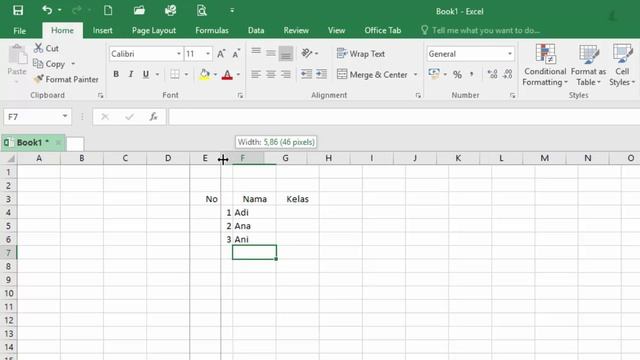Open the Calibri font name dropdown

tap(179, 54)
